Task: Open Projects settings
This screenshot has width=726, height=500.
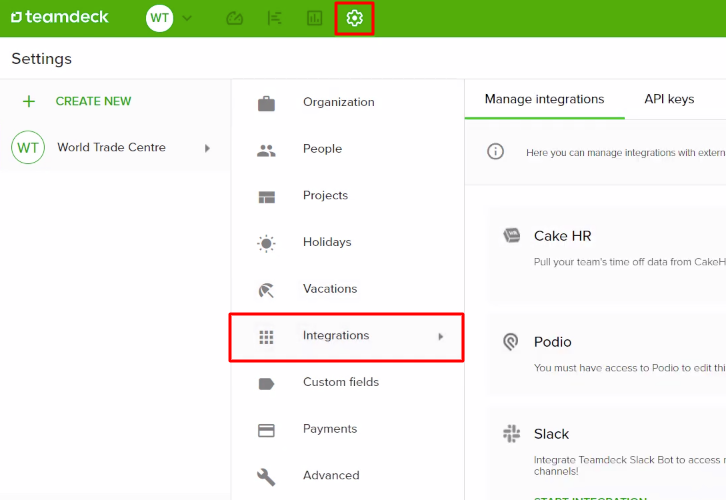Action: pos(325,195)
